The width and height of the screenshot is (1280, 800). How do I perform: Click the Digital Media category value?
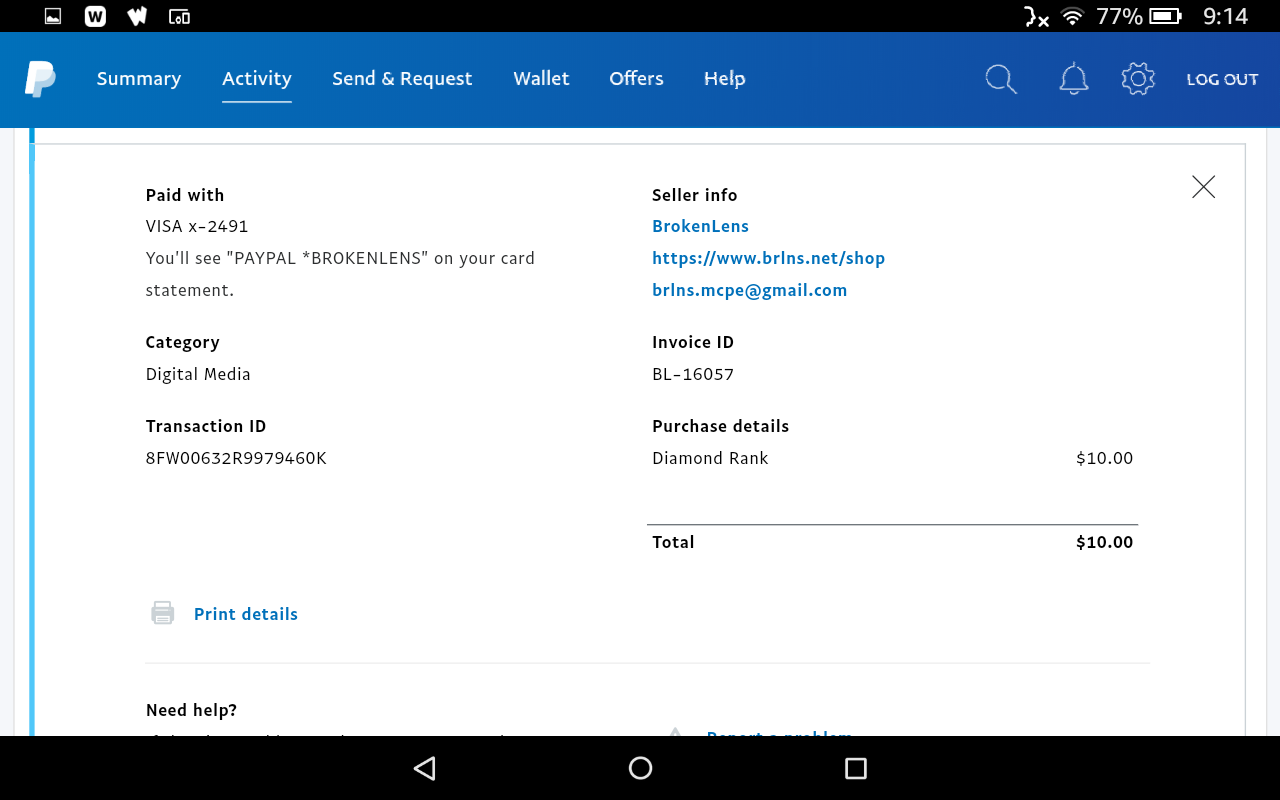point(198,374)
